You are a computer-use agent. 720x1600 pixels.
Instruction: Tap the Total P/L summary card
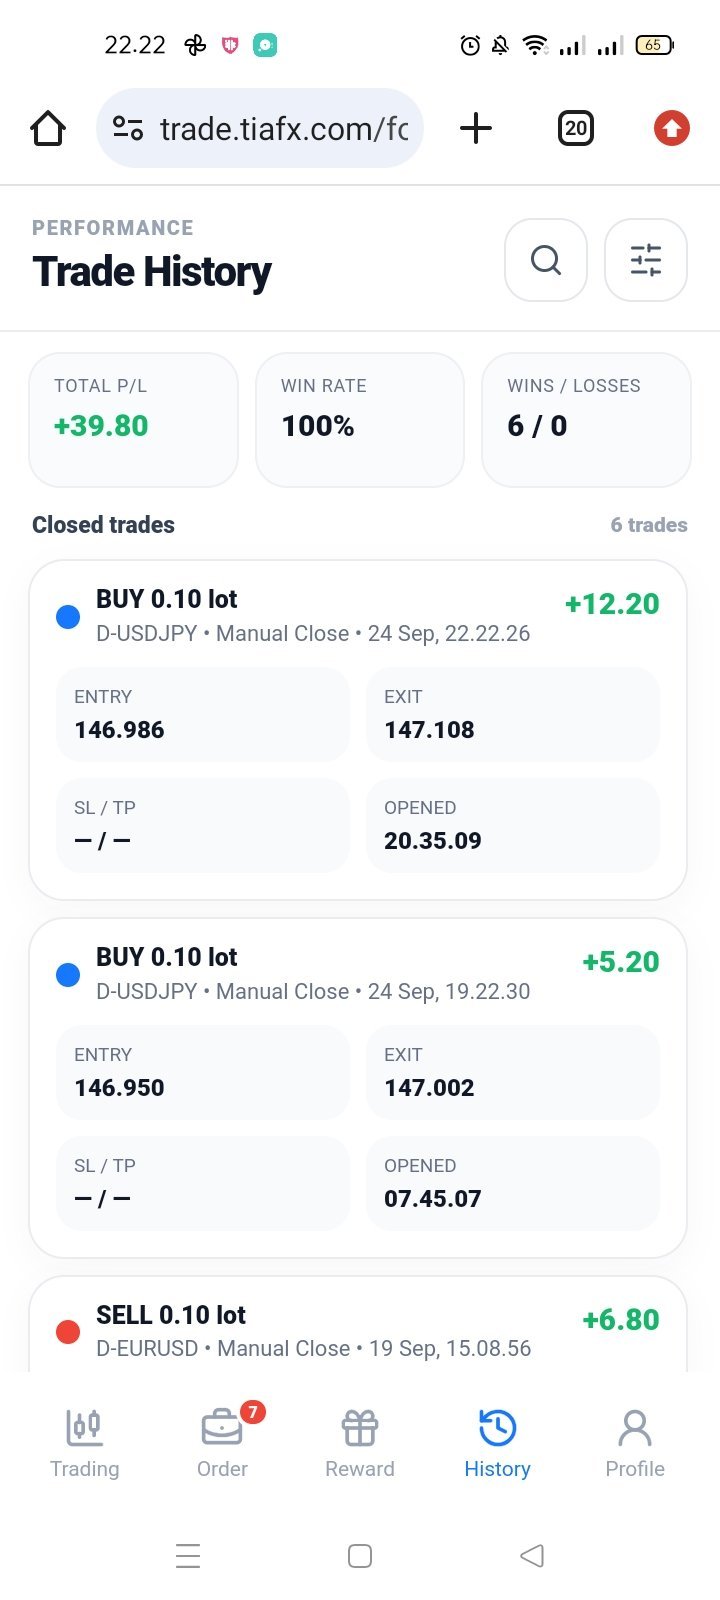point(133,420)
